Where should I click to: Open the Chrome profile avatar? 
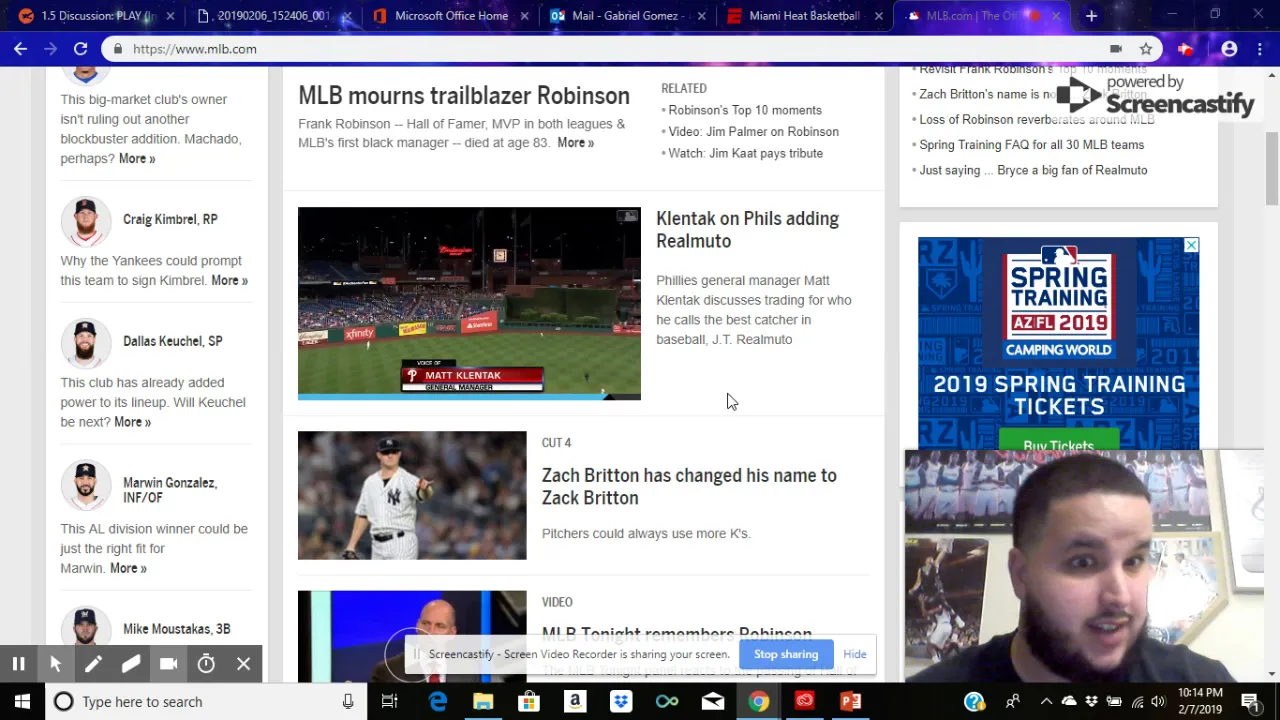[x=1229, y=49]
